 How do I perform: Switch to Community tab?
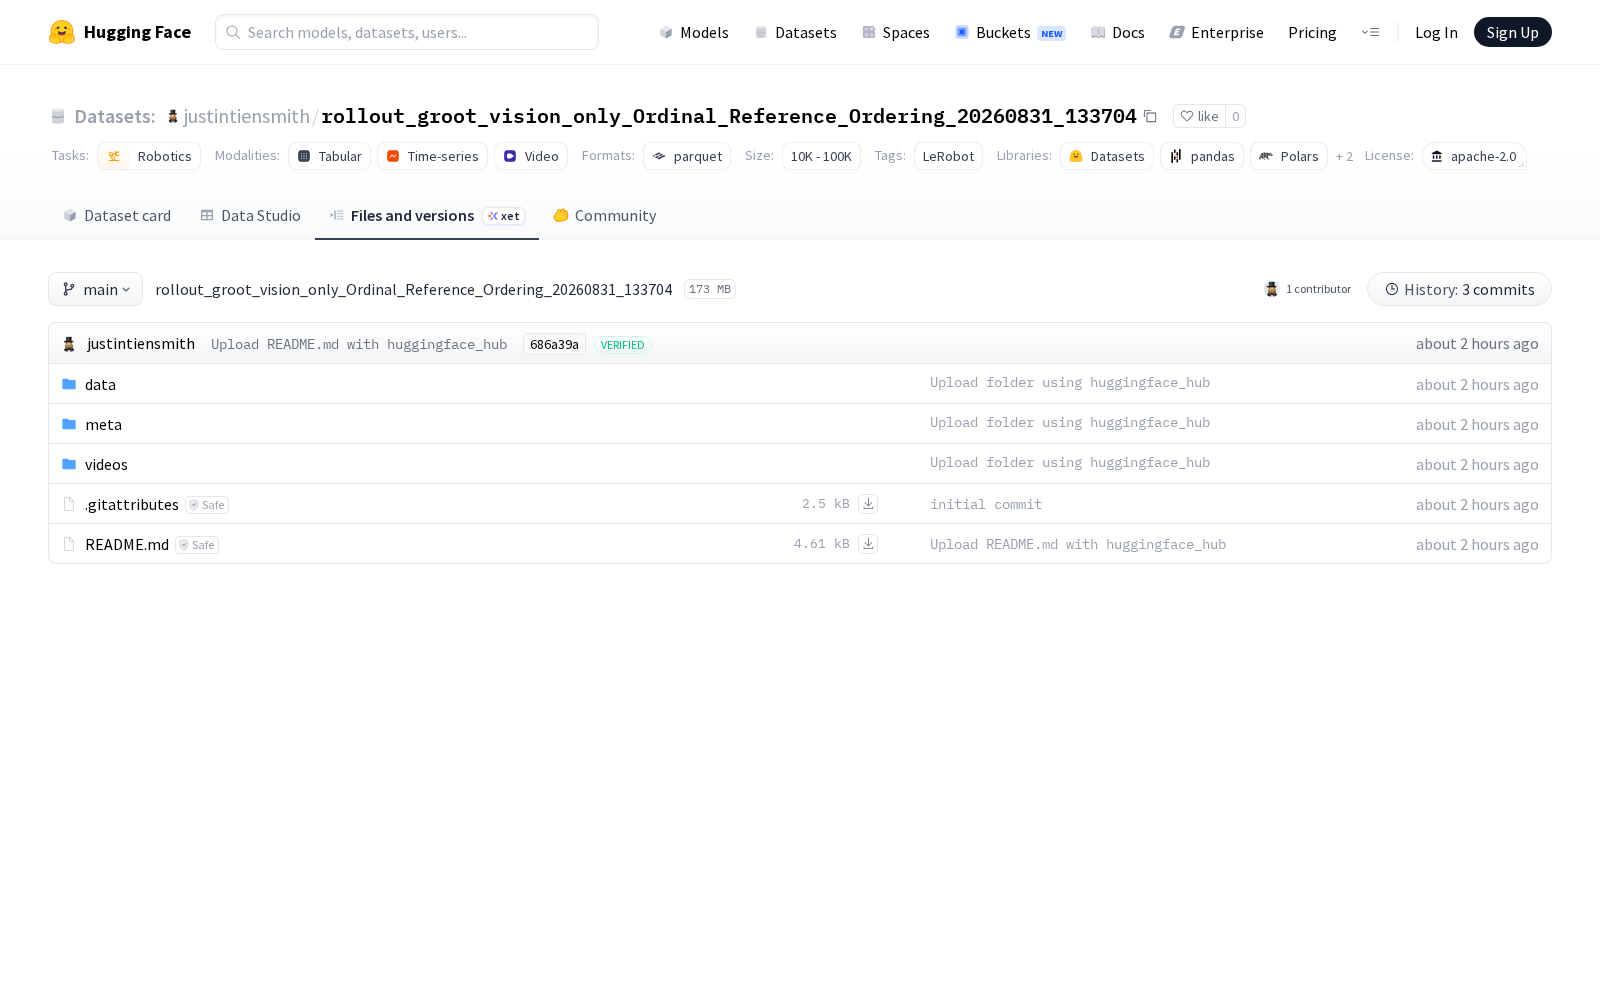coord(605,215)
